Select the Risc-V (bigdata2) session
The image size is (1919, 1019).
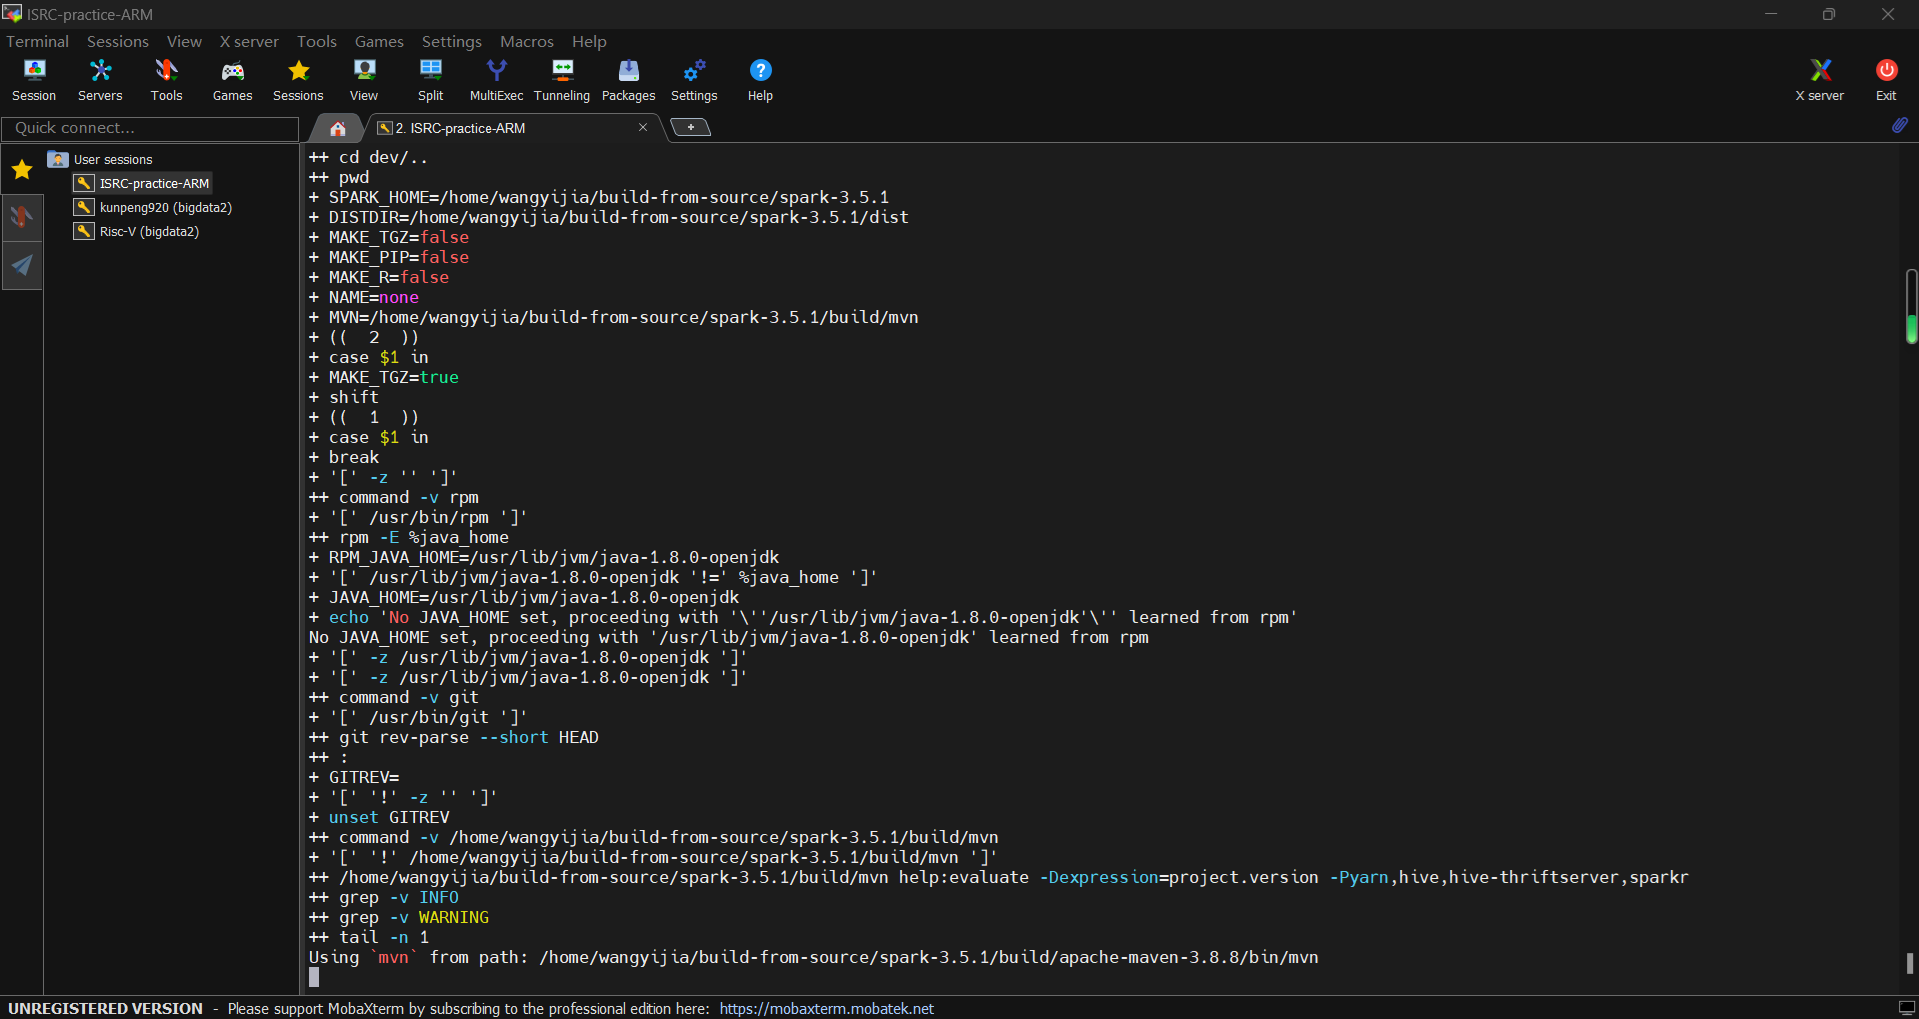point(137,231)
